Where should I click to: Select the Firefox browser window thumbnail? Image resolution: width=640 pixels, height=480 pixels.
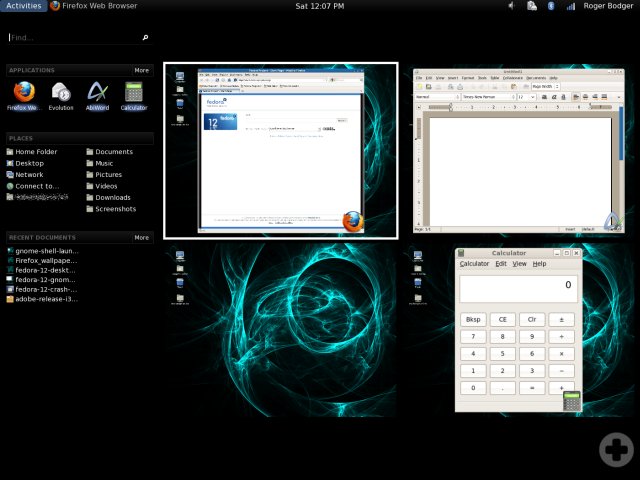tap(280, 150)
